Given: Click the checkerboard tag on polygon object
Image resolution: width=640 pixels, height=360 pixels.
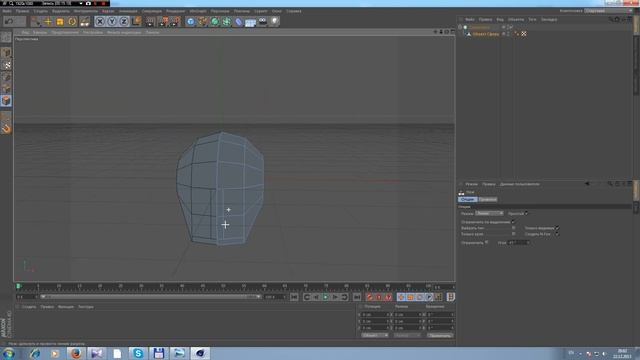Looking at the screenshot, I should click(x=524, y=34).
